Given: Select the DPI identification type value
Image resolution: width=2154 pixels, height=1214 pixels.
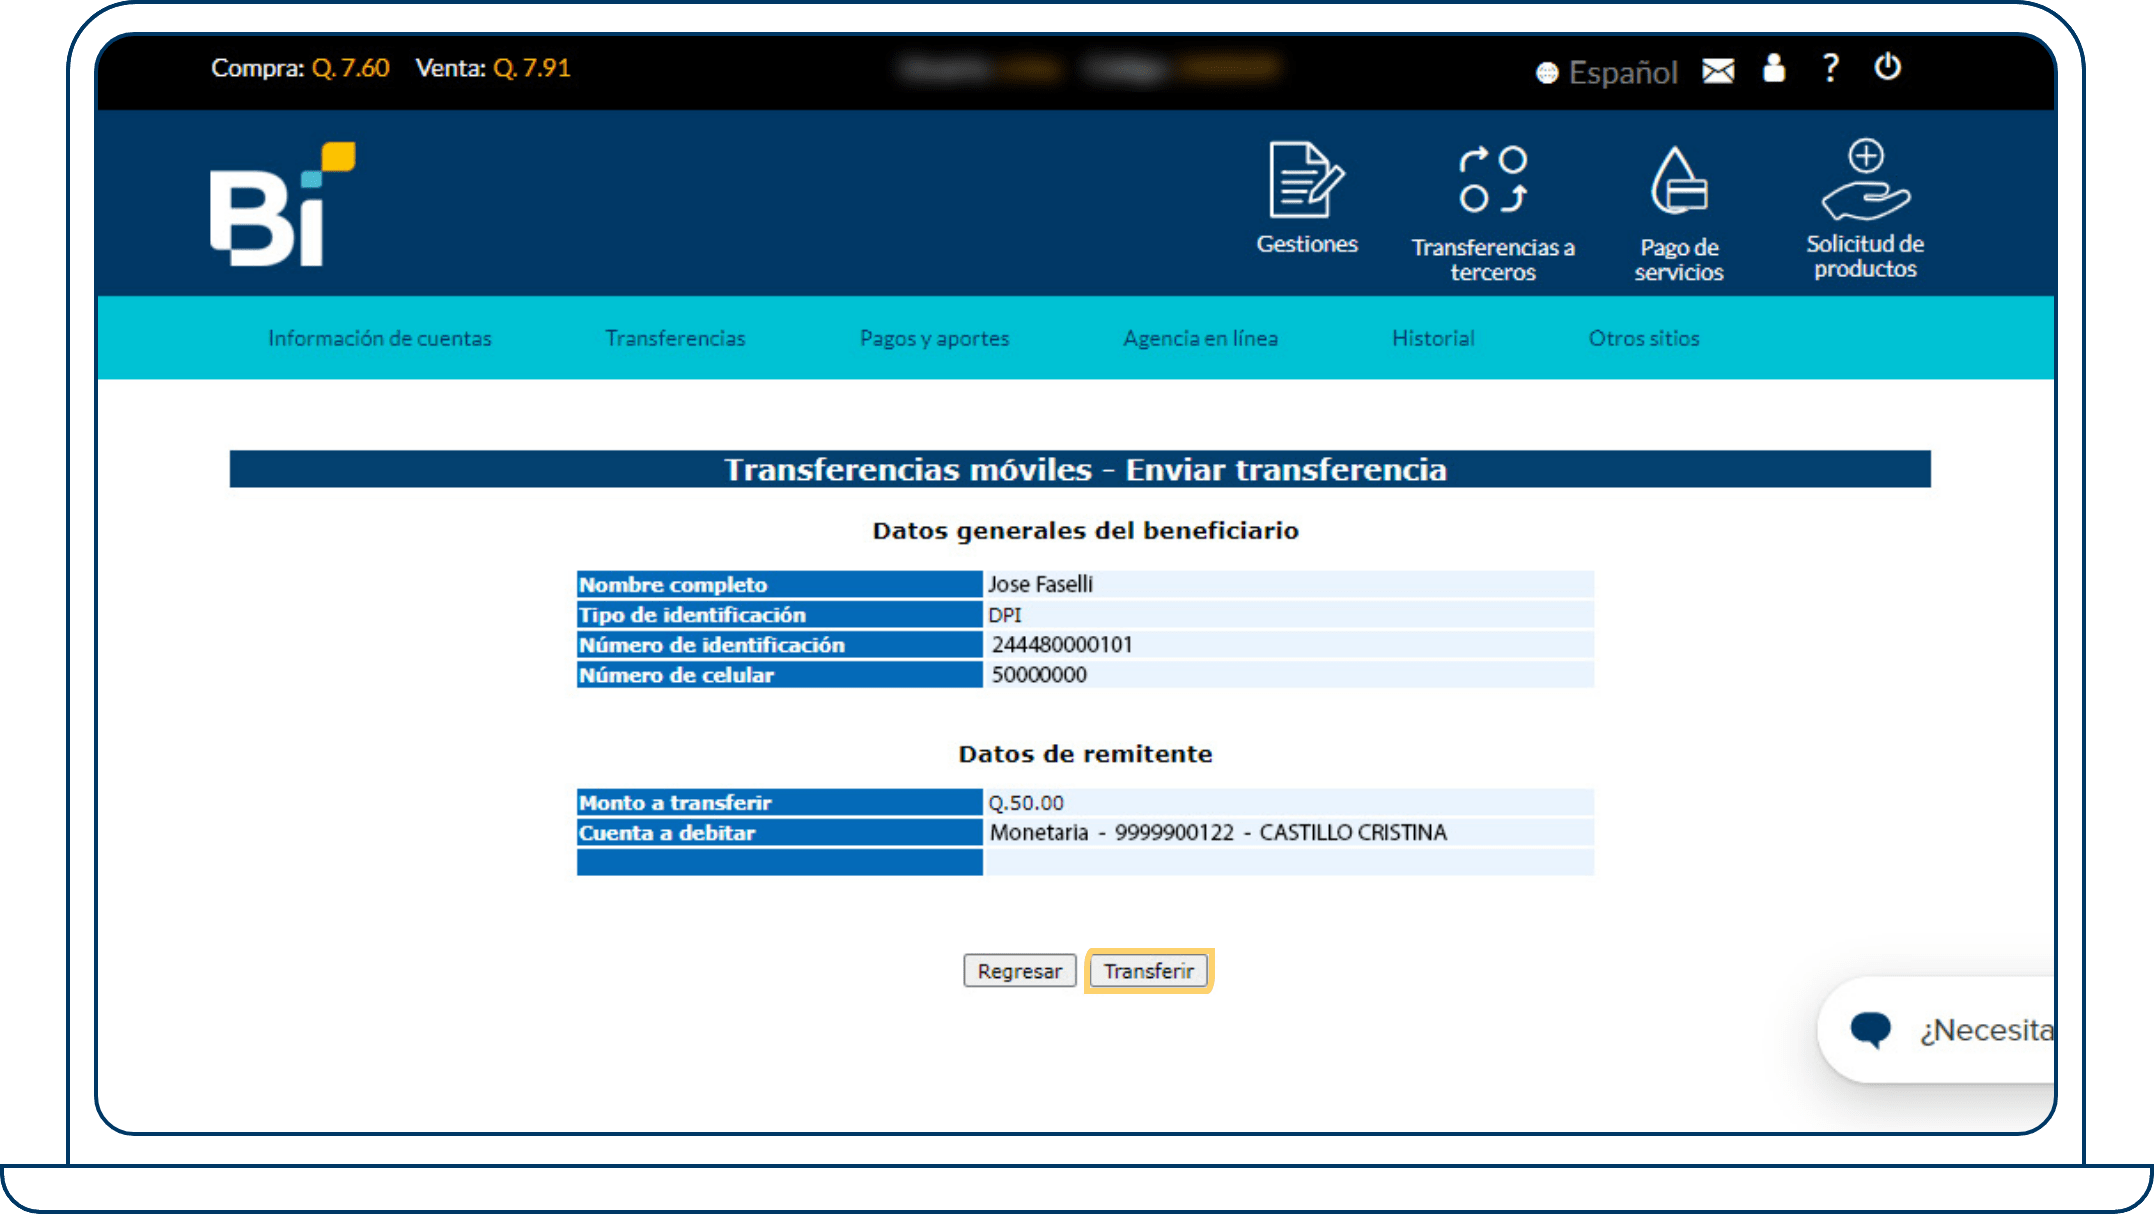Looking at the screenshot, I should click(1005, 615).
